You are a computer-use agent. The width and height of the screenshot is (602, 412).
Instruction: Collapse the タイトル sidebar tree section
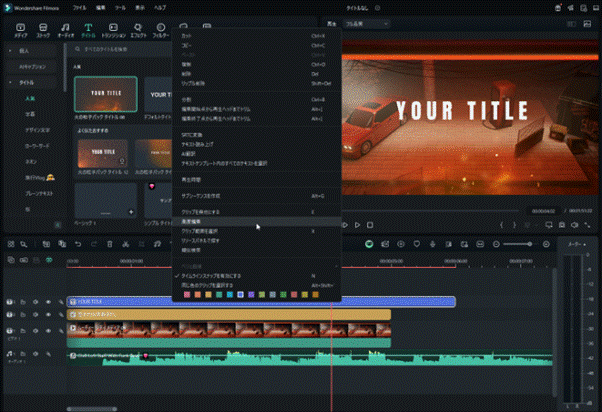[10, 84]
